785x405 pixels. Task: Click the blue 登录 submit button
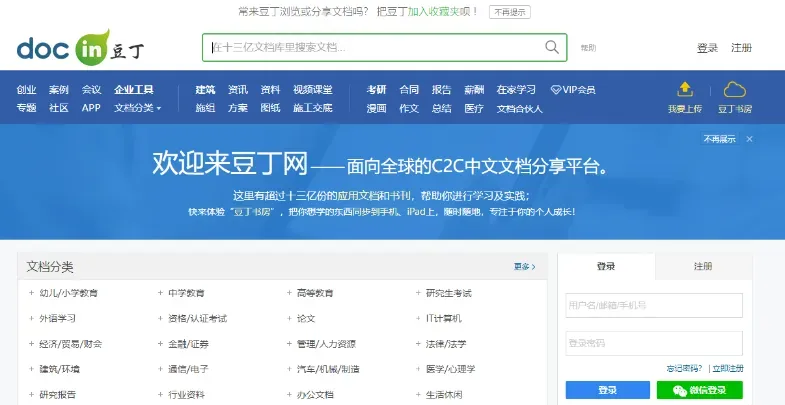coord(608,390)
